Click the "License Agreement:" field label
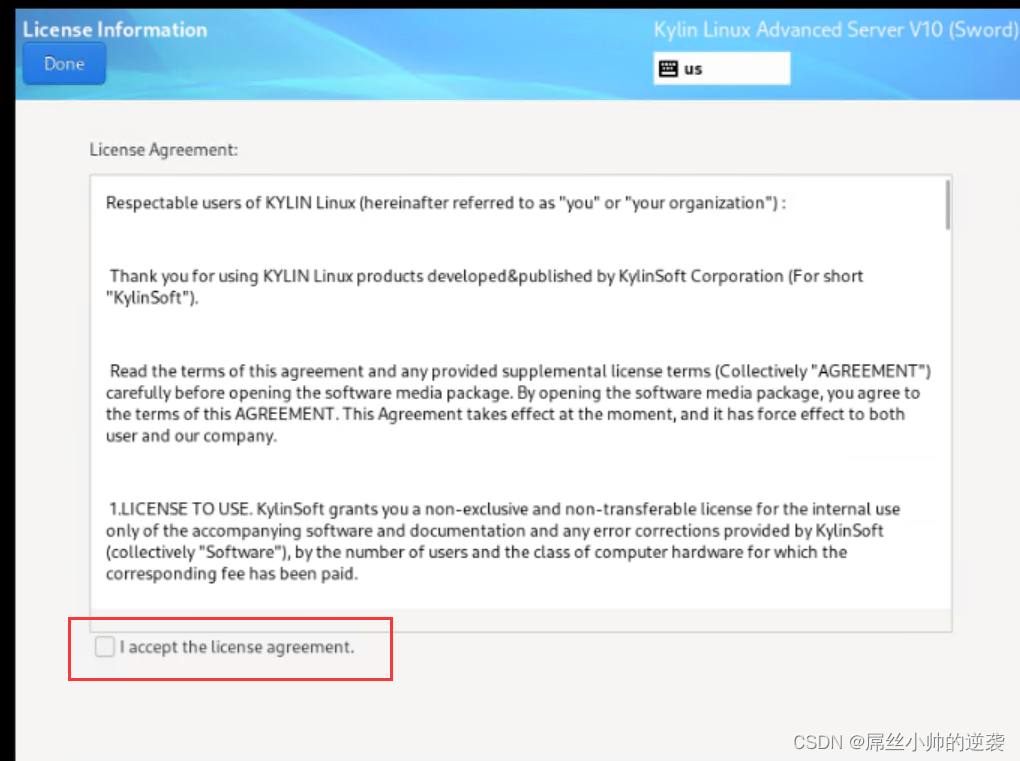1020x761 pixels. point(164,150)
